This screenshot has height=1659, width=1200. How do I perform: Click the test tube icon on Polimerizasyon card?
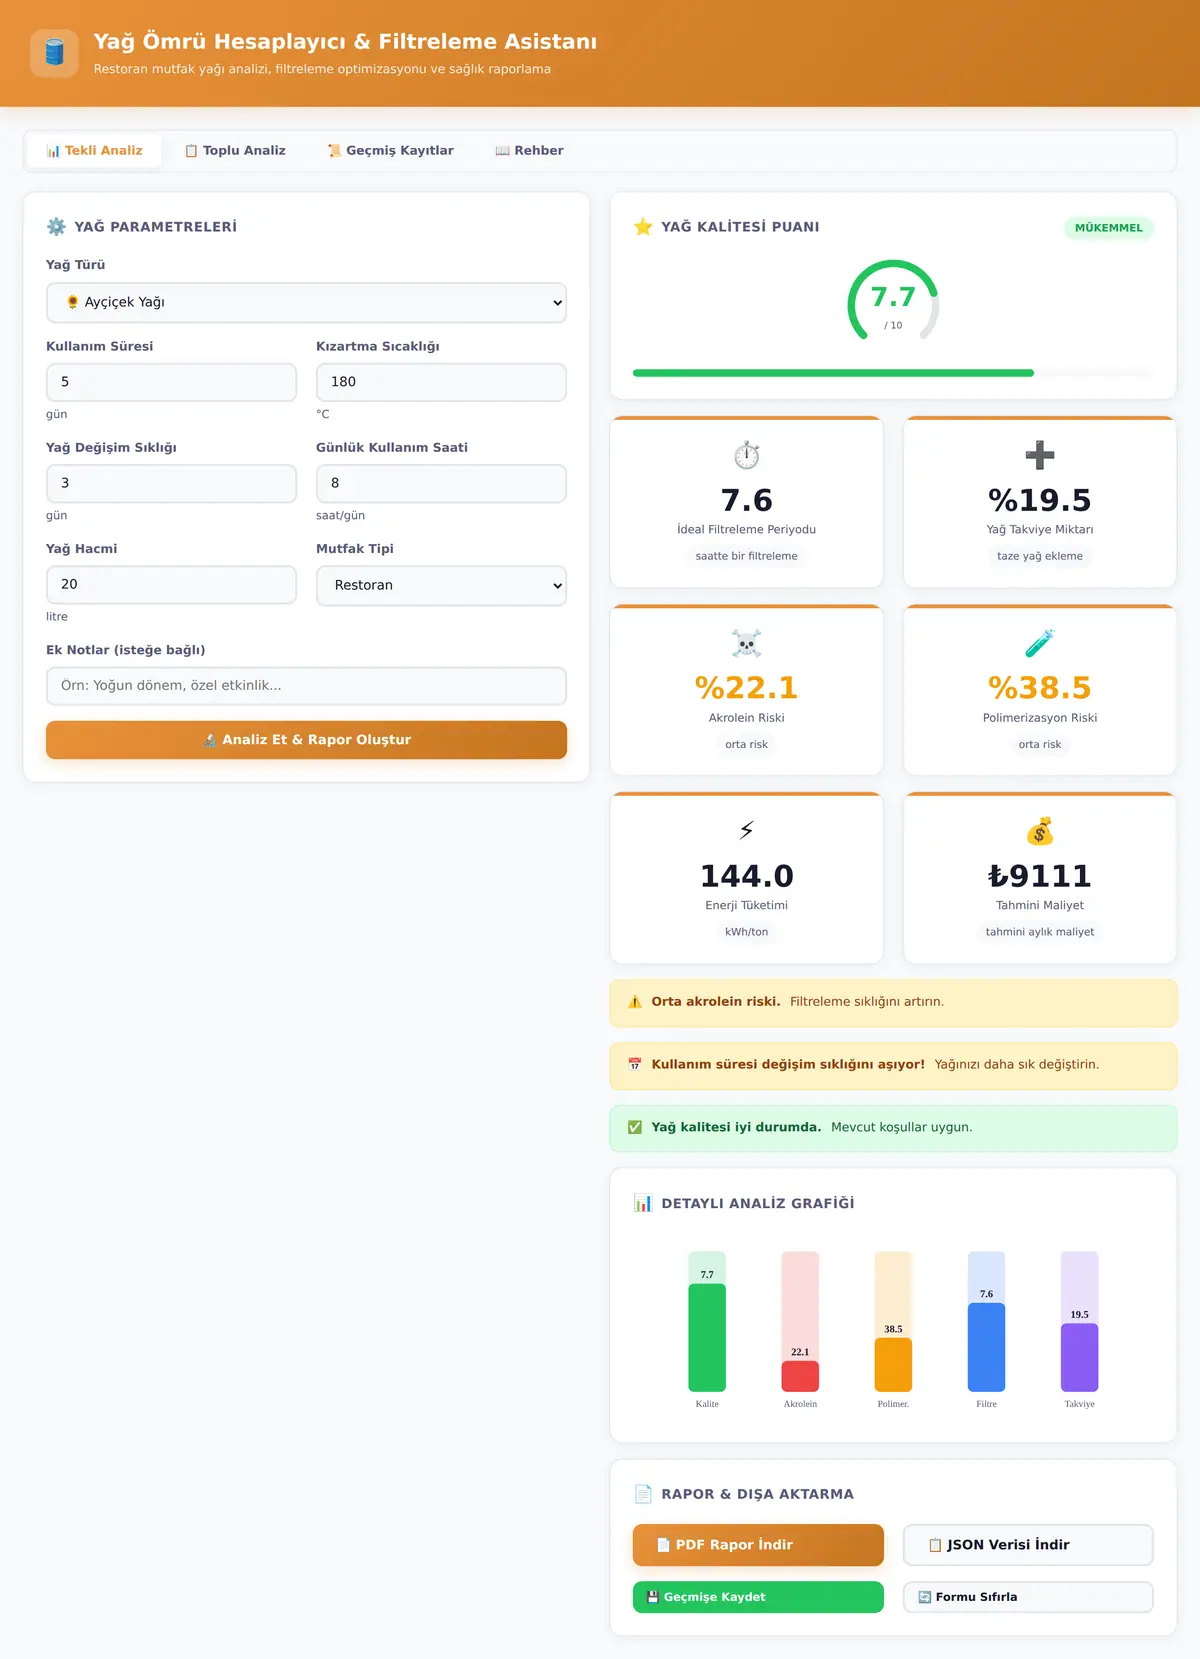tap(1040, 643)
